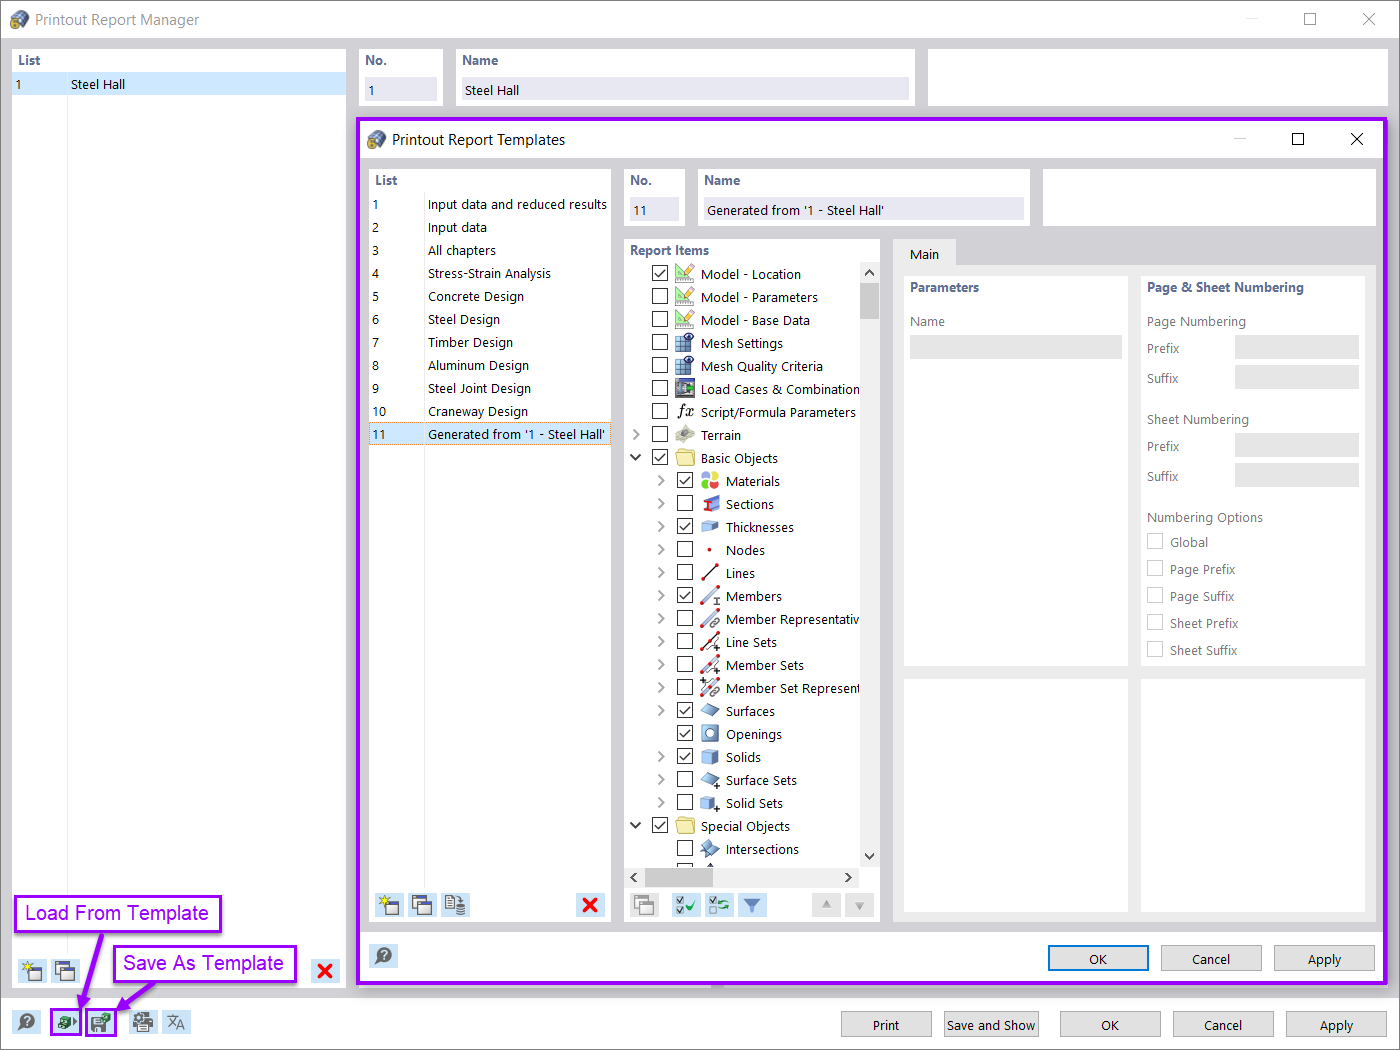
Task: Click Report Items horizontal scrollbar thumb
Action: (x=678, y=877)
